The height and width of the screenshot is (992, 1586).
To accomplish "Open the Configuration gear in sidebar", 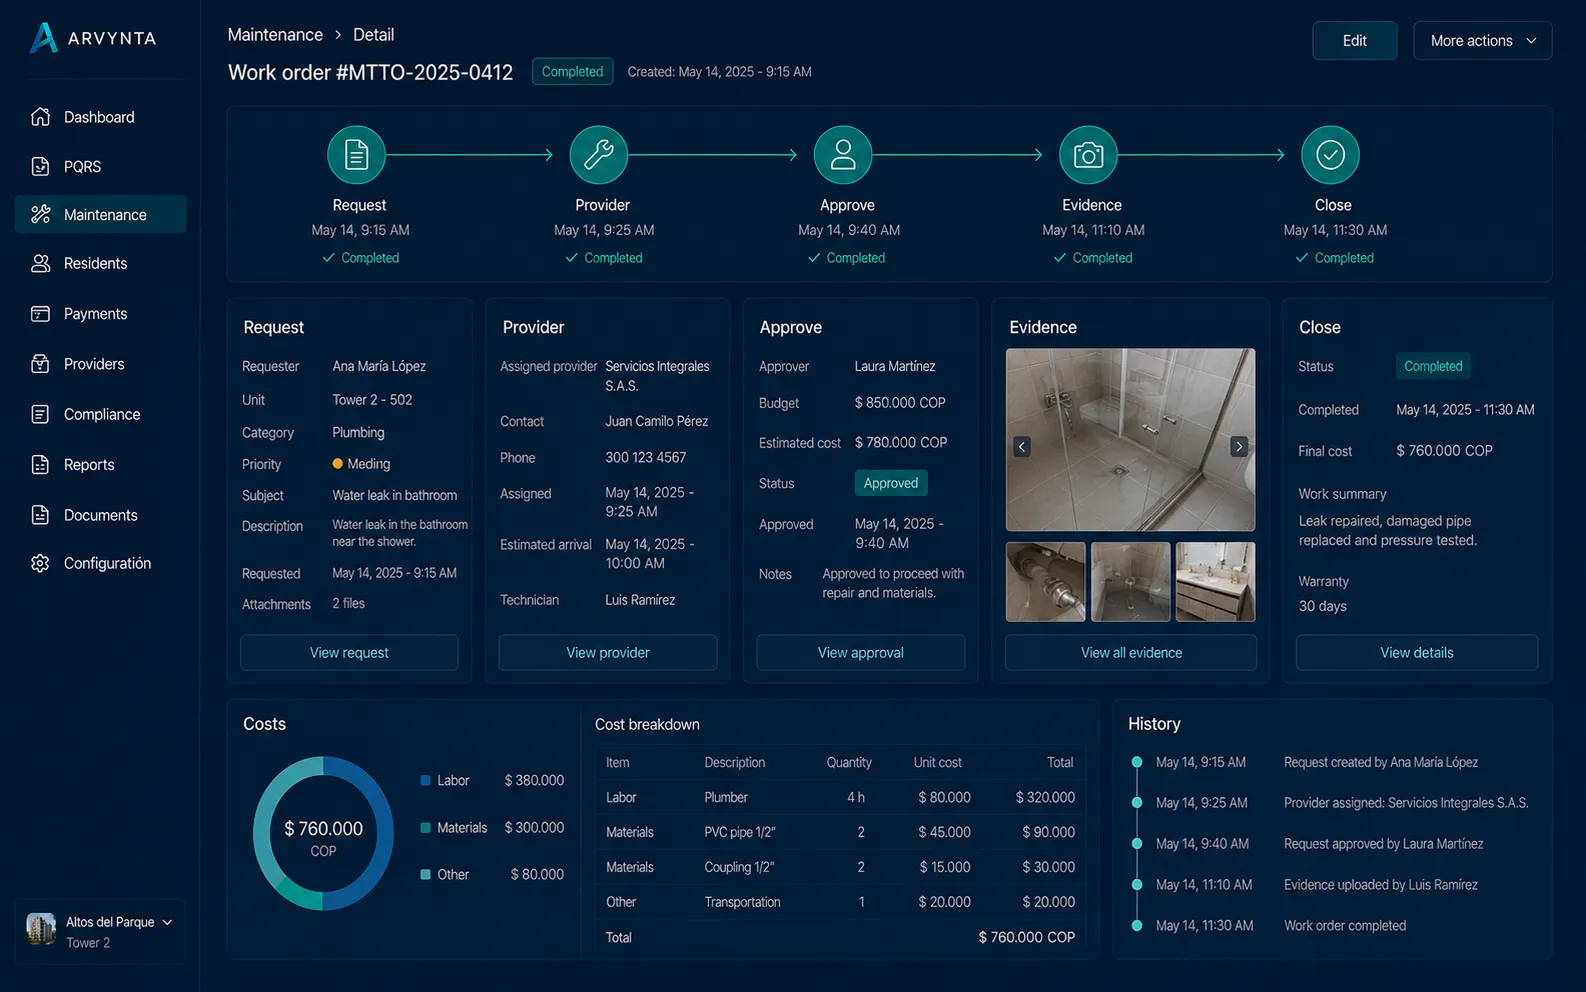I will (40, 563).
